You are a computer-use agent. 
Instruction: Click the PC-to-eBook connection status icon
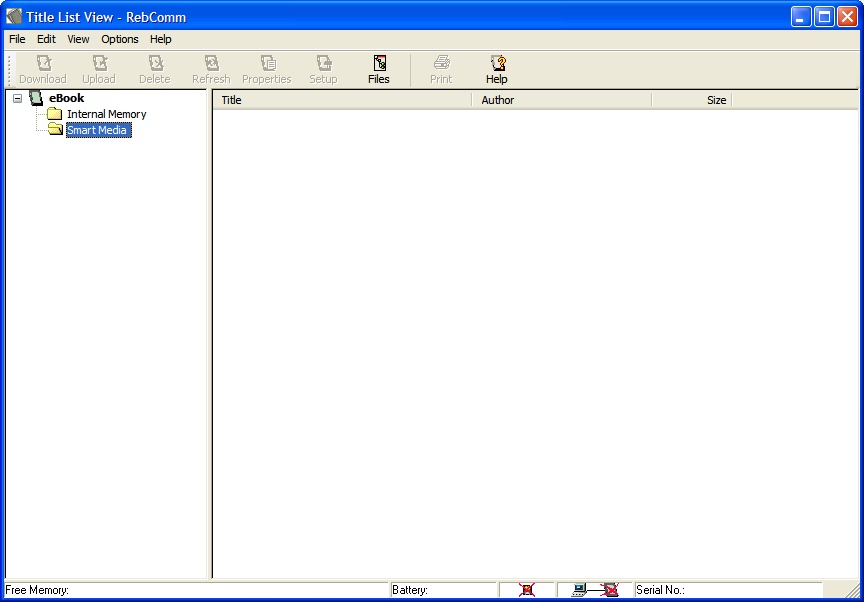click(x=595, y=590)
